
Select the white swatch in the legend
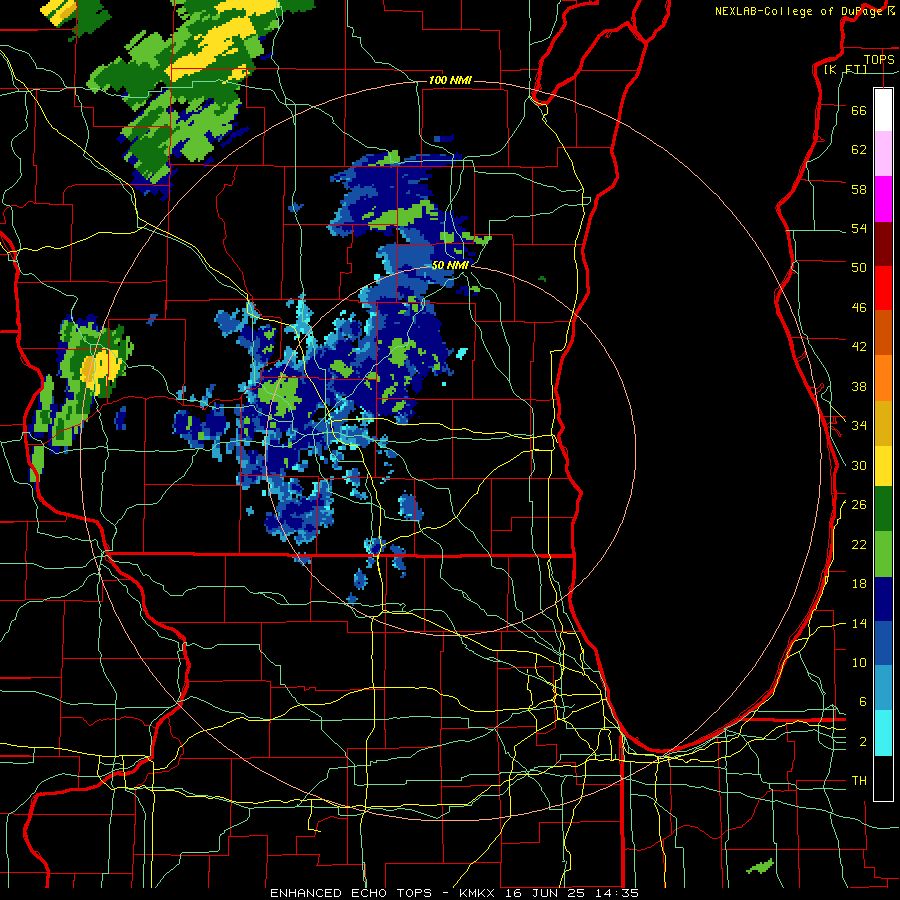883,110
